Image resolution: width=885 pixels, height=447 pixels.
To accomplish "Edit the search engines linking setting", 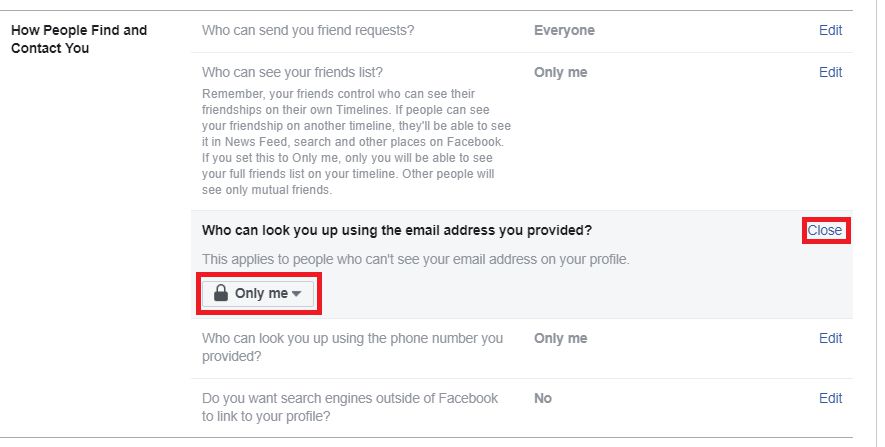I will pyautogui.click(x=830, y=398).
